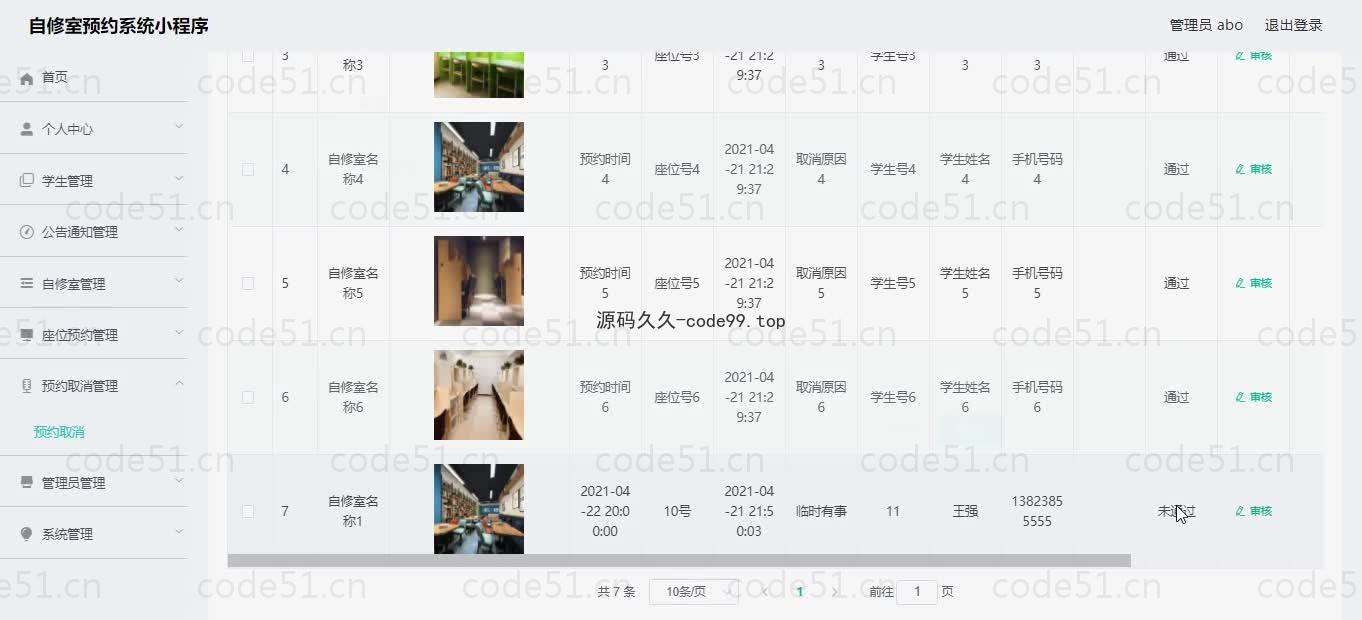Screen dimensions: 1362x620
Task: Click the 审核 edit icon in row 7
Action: (x=1240, y=511)
